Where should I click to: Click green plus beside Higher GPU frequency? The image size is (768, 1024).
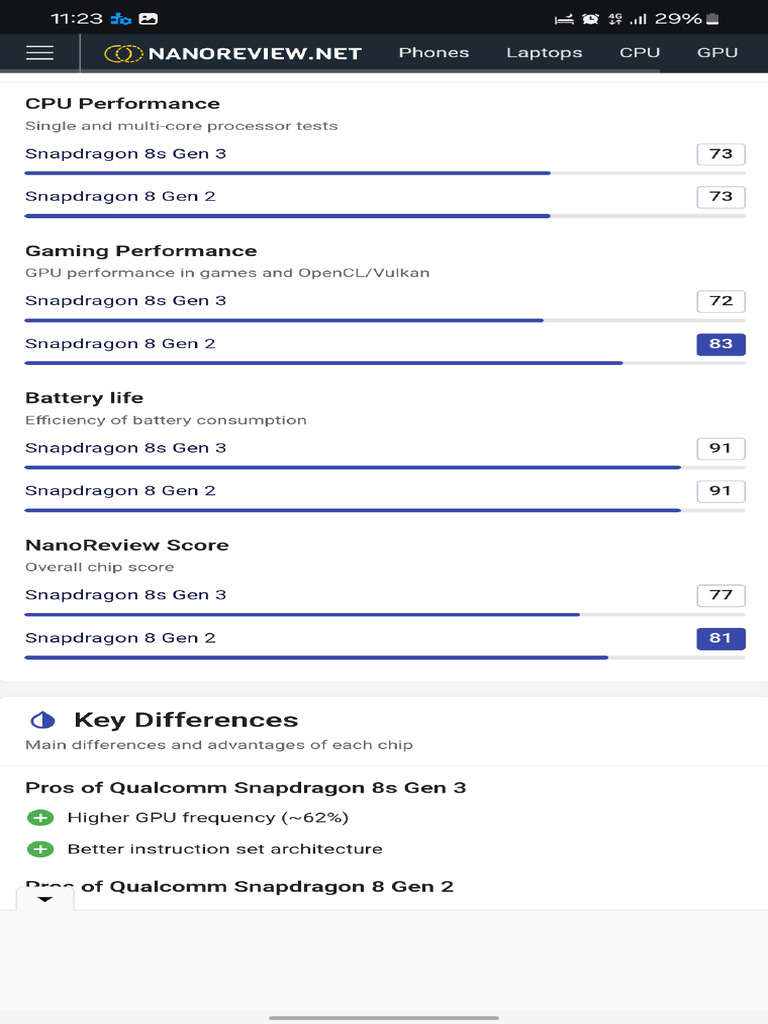(x=40, y=818)
